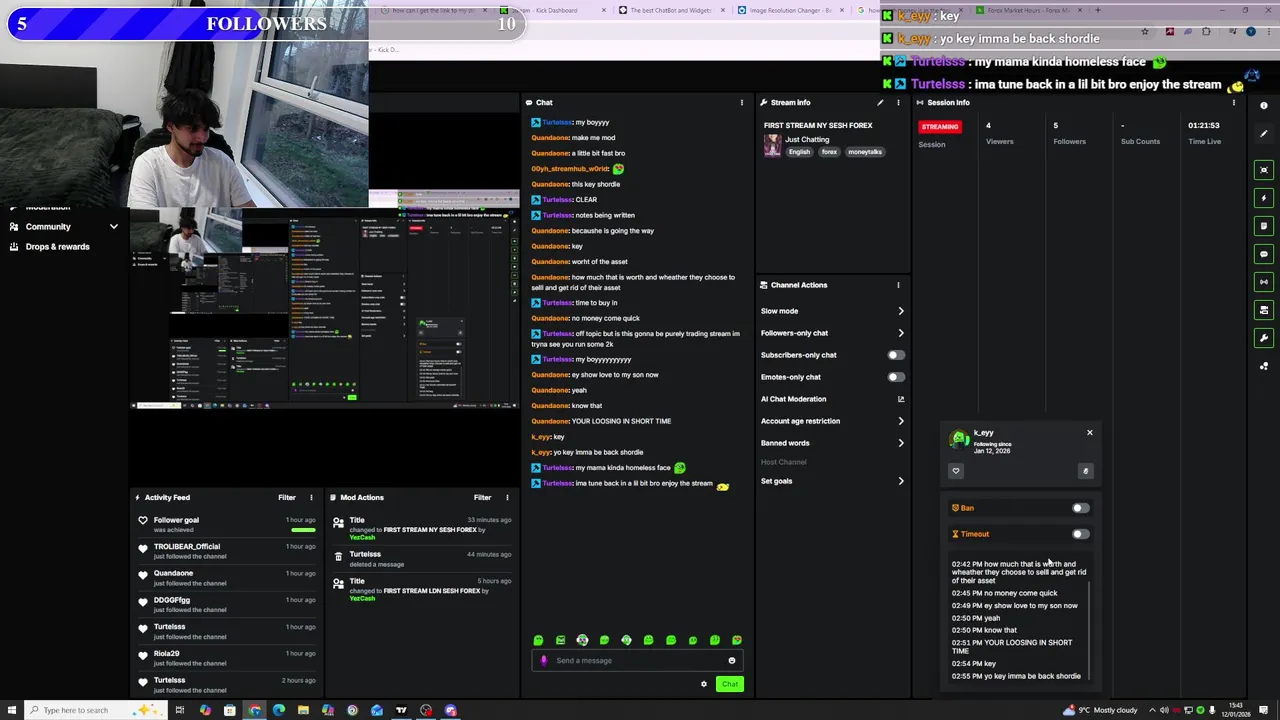Screen dimensions: 1280x720
Task: Switch to Kick Dashboard browser tab
Action: [553, 10]
